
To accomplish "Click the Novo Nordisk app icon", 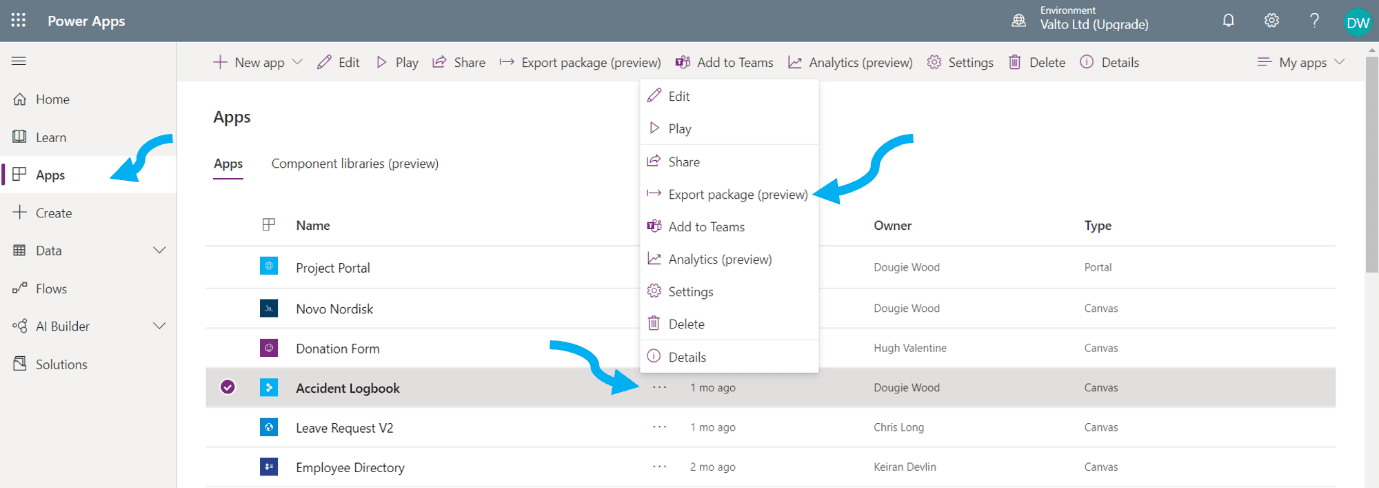I will tap(268, 309).
